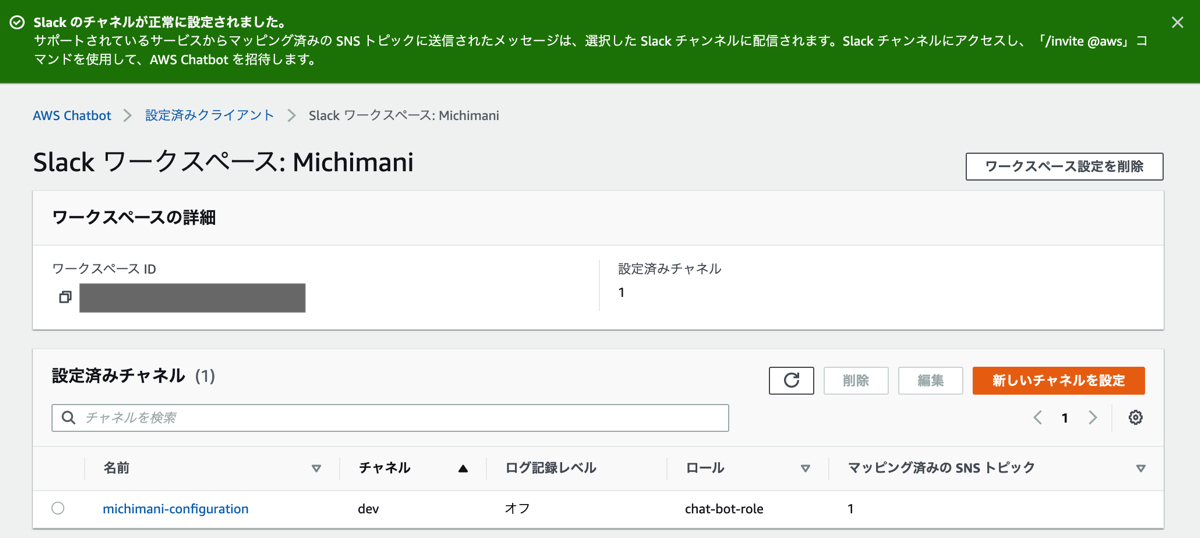
Task: Click page number 1 in pagination
Action: [x=1065, y=418]
